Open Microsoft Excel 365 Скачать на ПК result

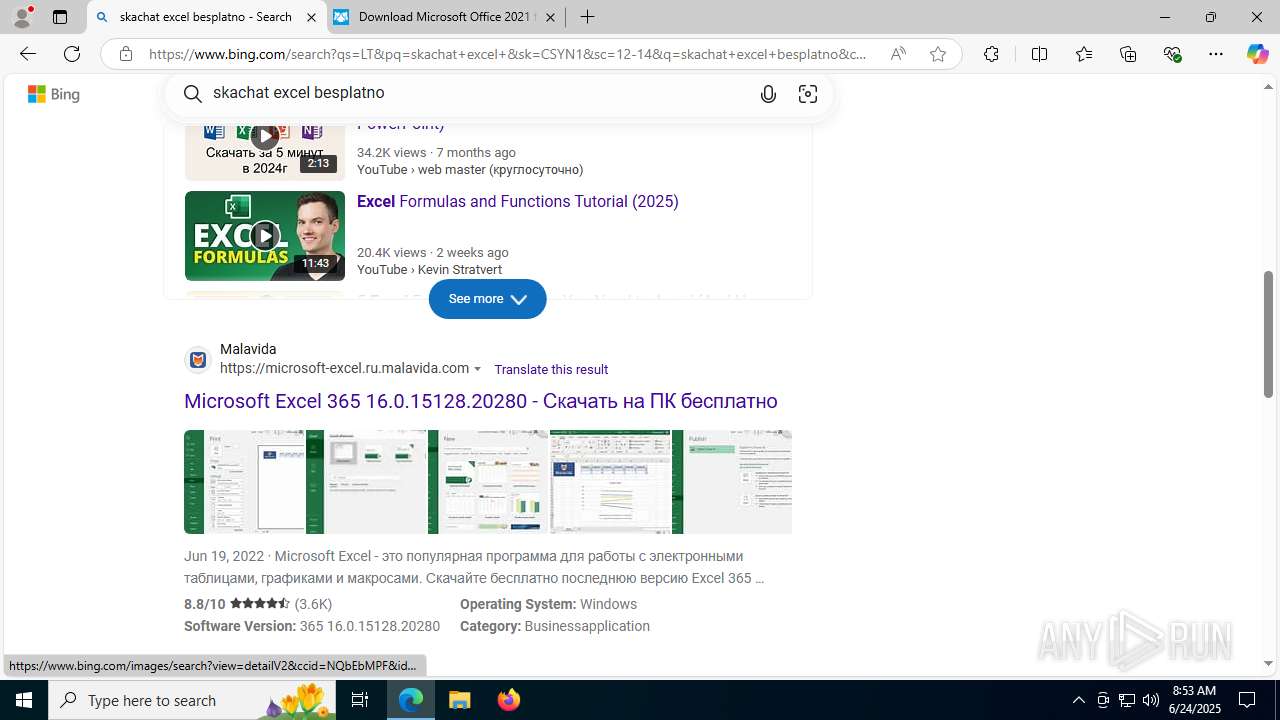(x=481, y=401)
